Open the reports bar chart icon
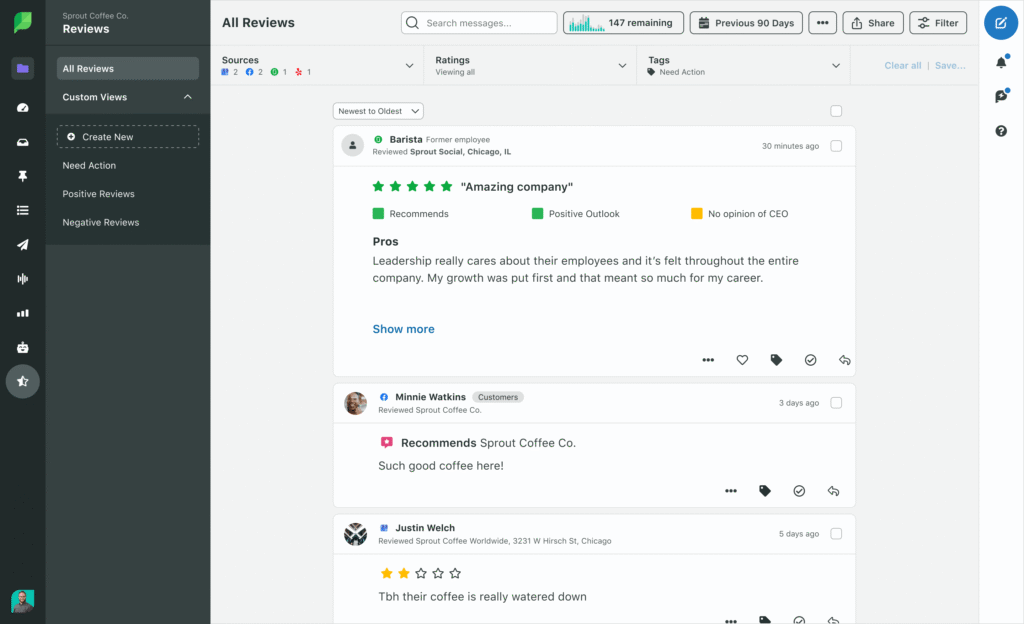This screenshot has height=624, width=1024. (x=23, y=313)
